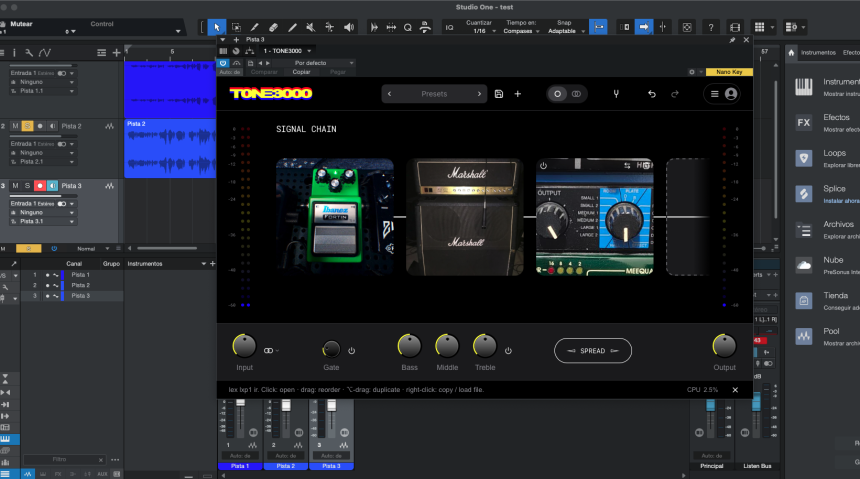Screen dimensions: 860x479
Task: Toggle Solo on Pista 2
Action: click(27, 126)
